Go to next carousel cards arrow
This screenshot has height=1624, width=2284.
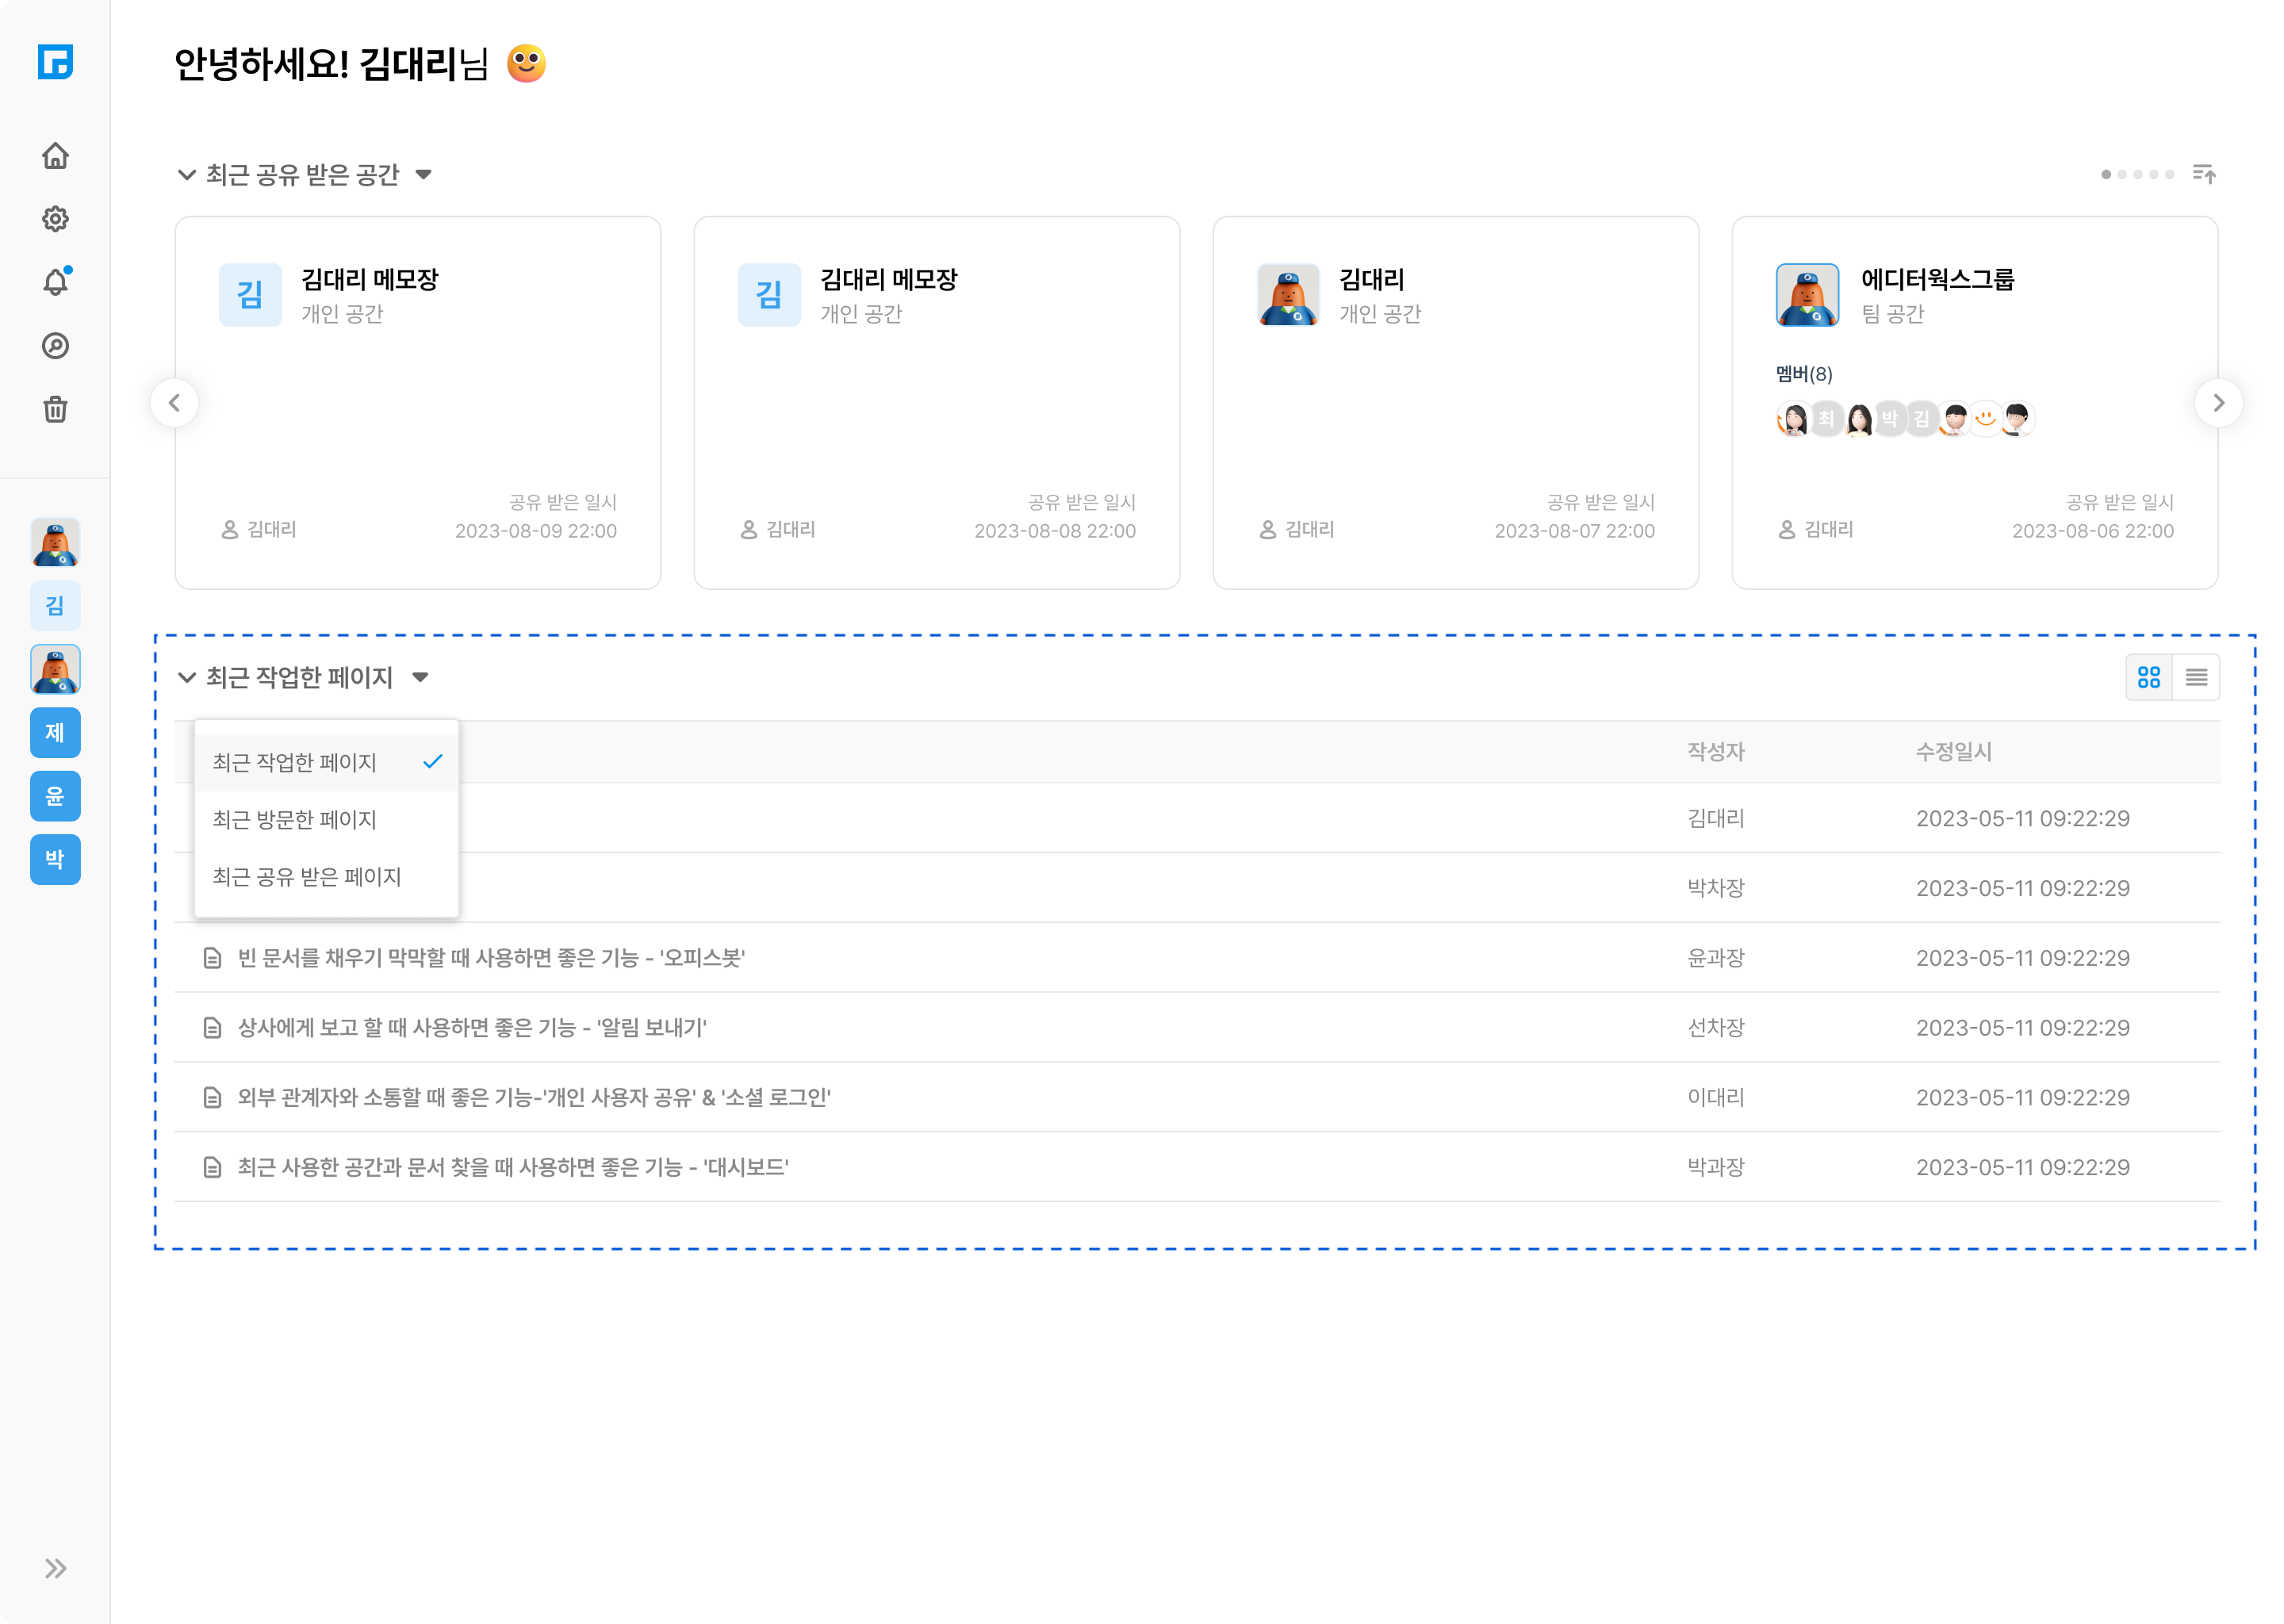[x=2218, y=403]
